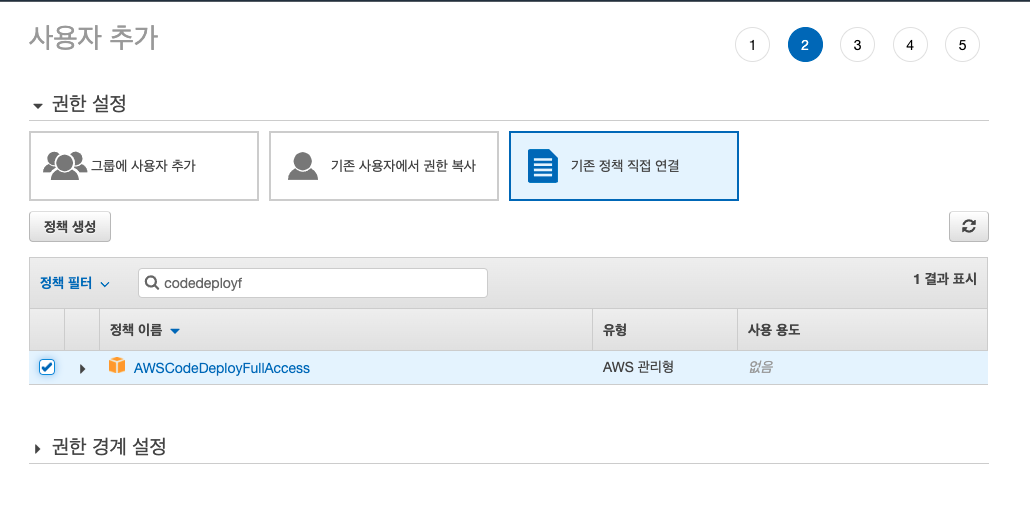Click the refresh policies icon button
Viewport: 1030px width, 518px height.
968,227
